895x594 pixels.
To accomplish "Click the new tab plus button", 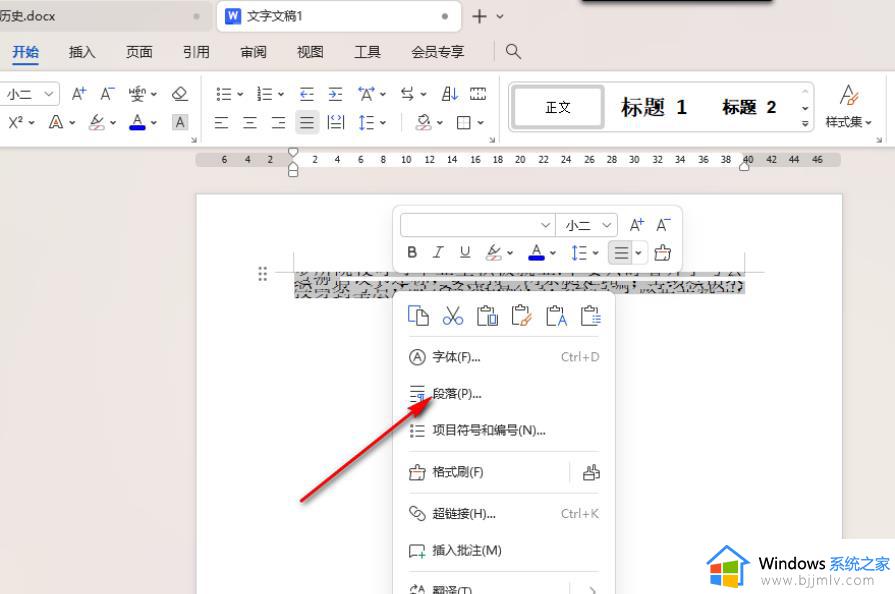I will [x=479, y=17].
